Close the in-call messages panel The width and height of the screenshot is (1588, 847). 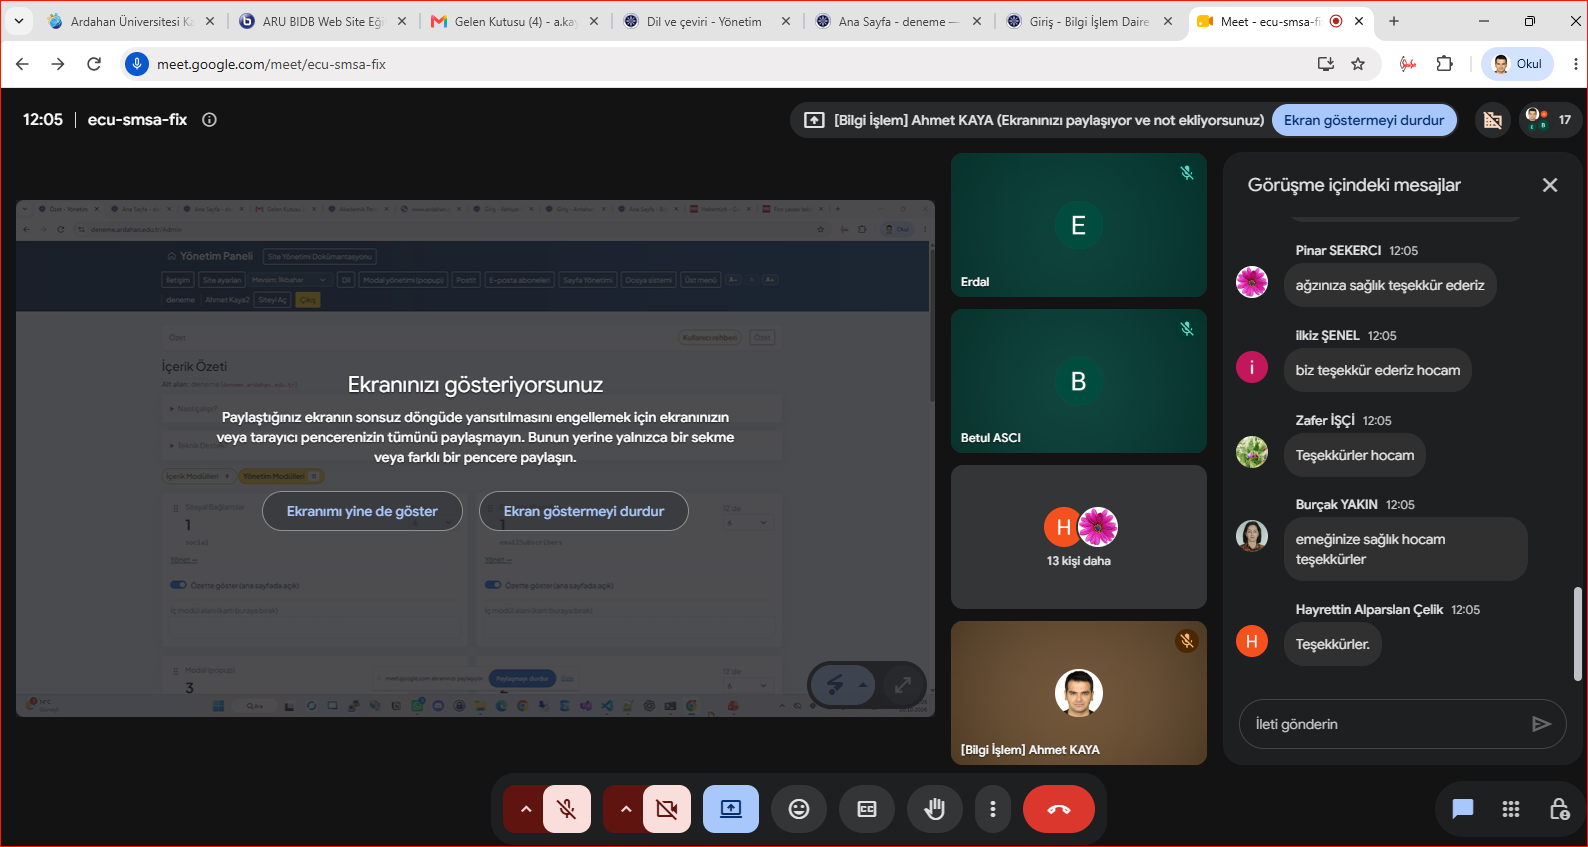click(1550, 185)
